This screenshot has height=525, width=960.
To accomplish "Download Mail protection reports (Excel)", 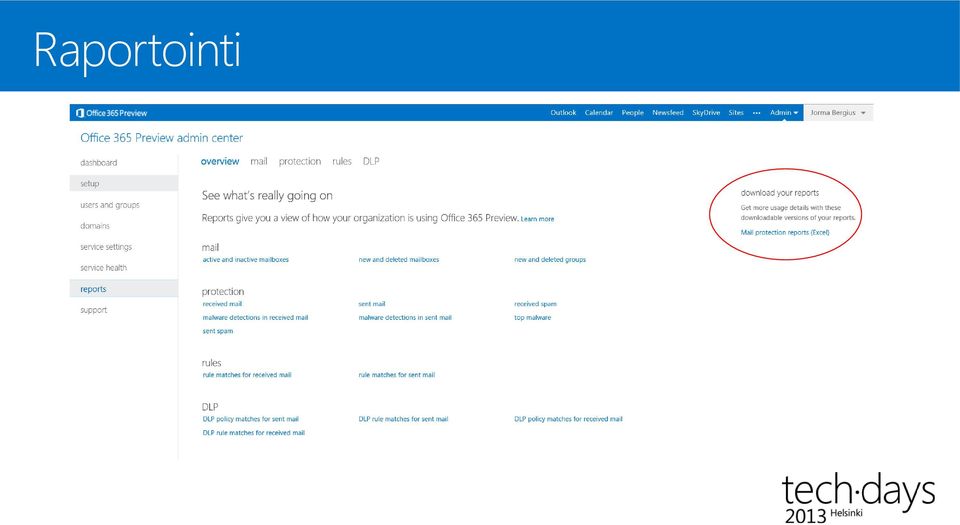I will tap(785, 233).
